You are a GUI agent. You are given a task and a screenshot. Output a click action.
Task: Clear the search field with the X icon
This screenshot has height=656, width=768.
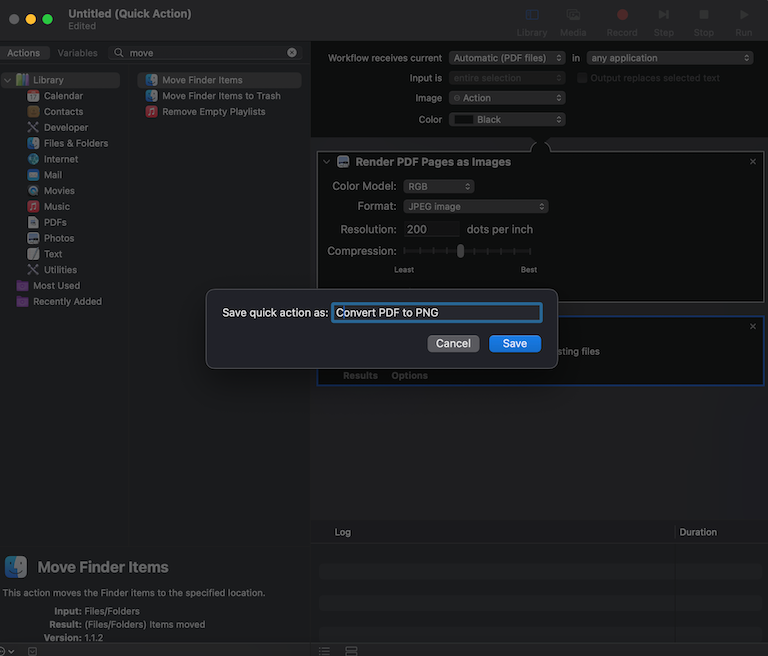292,52
